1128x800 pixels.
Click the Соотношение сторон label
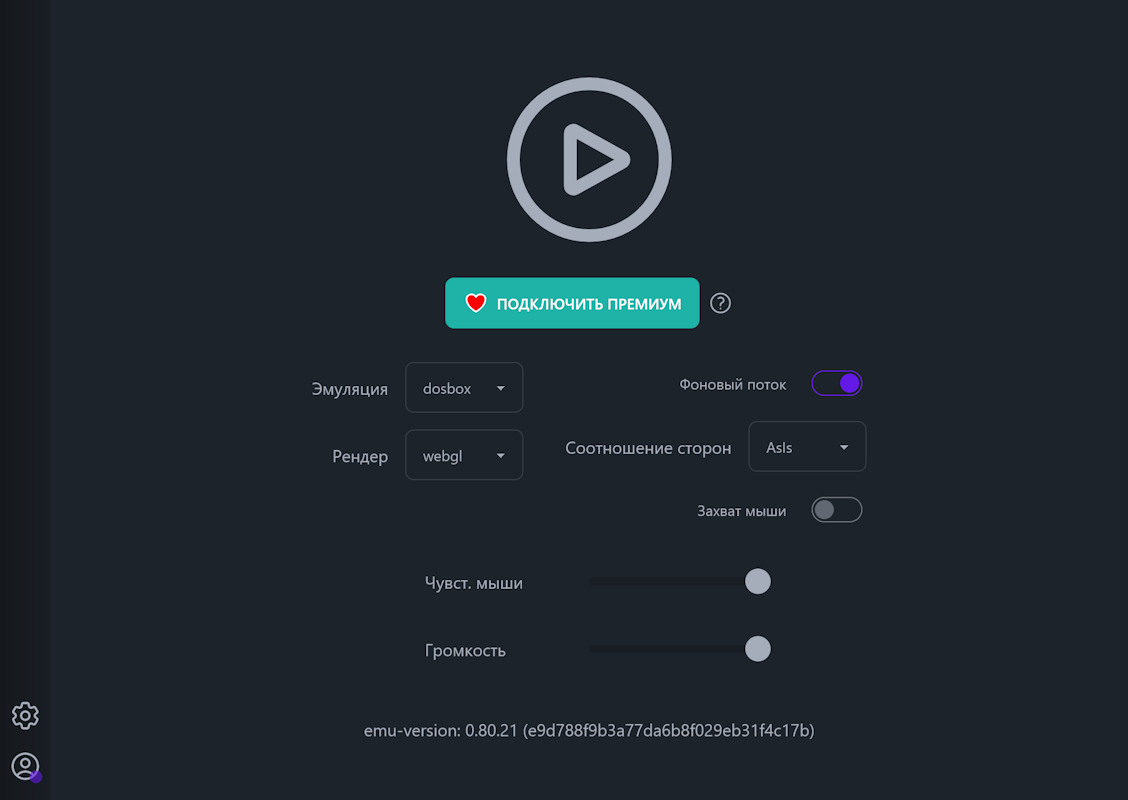click(x=648, y=448)
